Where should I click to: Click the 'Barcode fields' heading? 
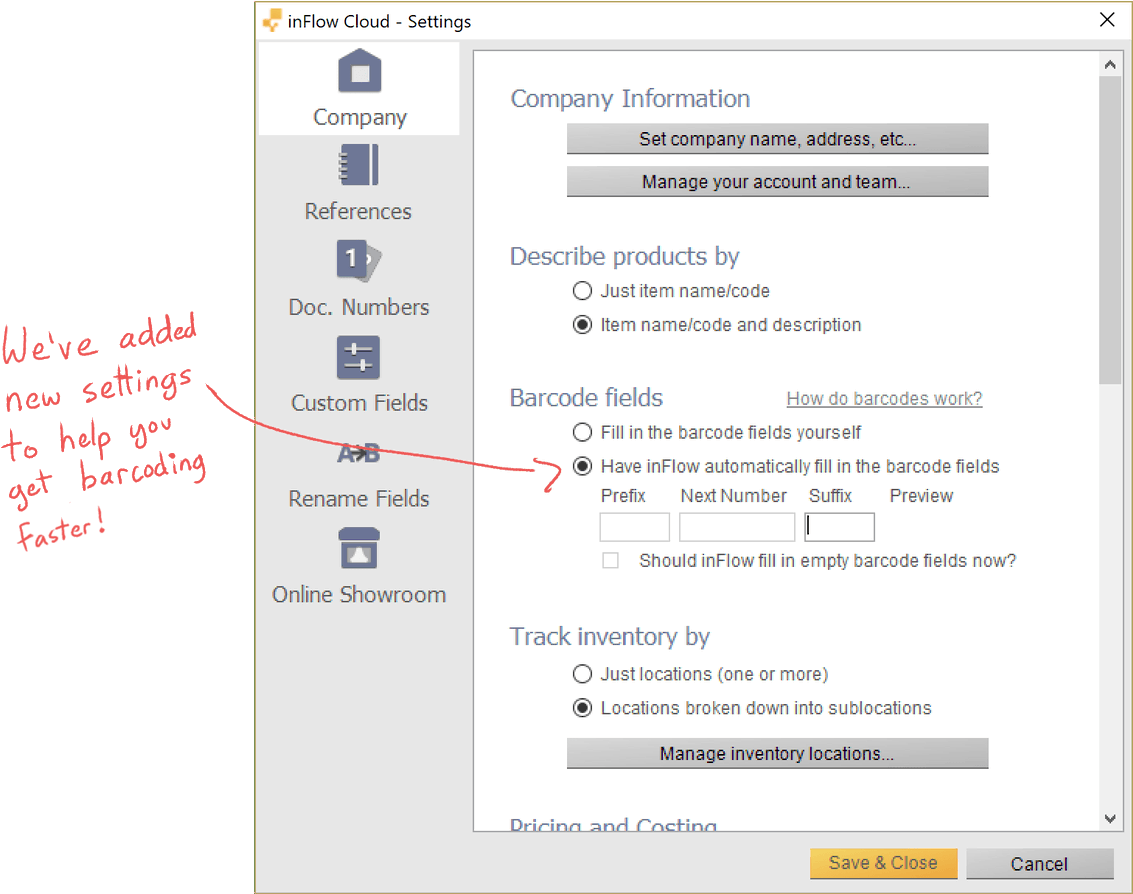click(586, 397)
